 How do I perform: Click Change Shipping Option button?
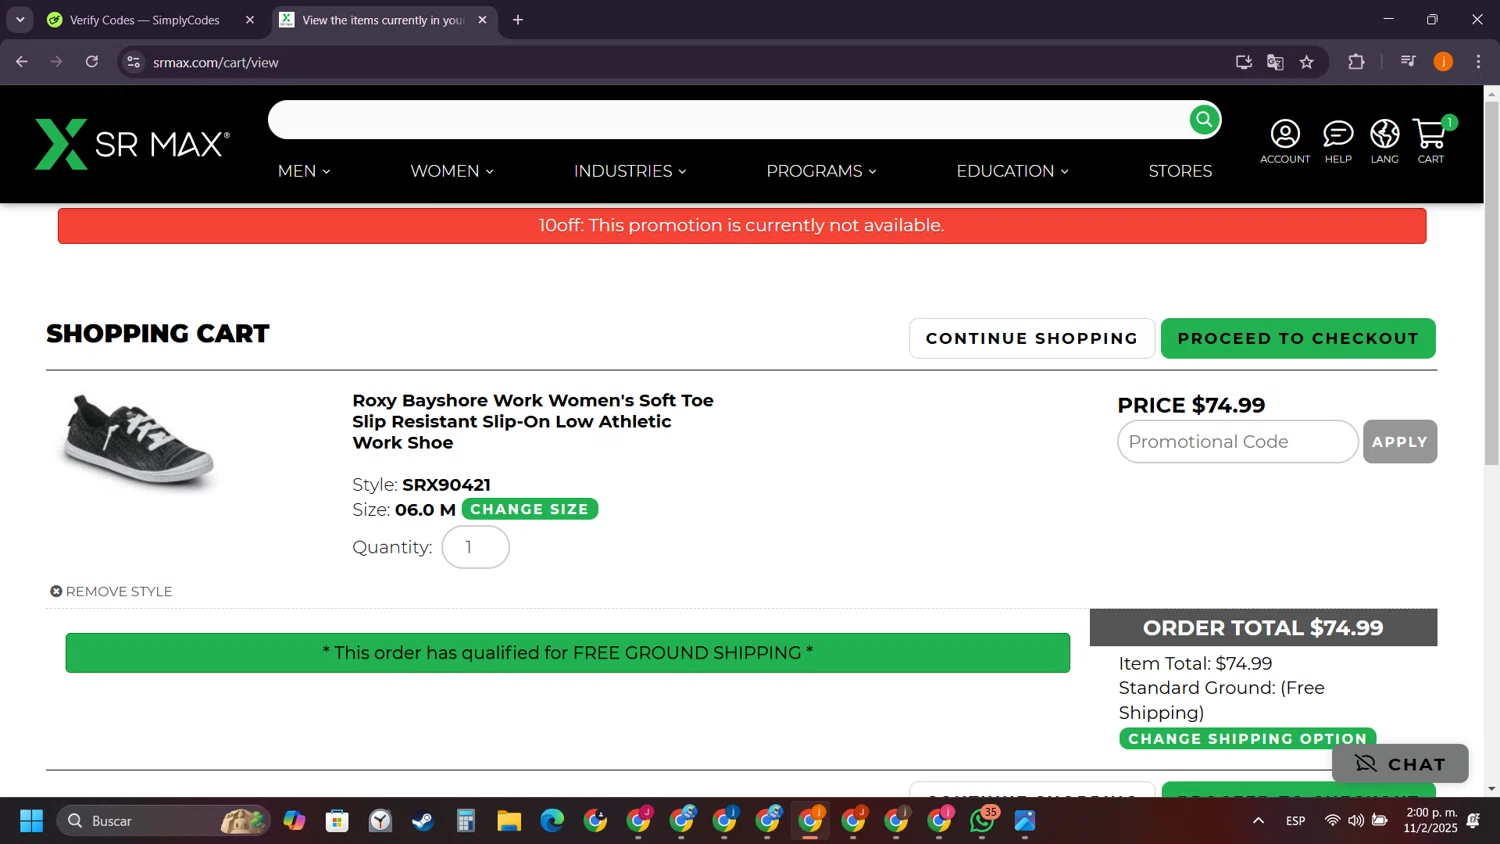tap(1247, 739)
